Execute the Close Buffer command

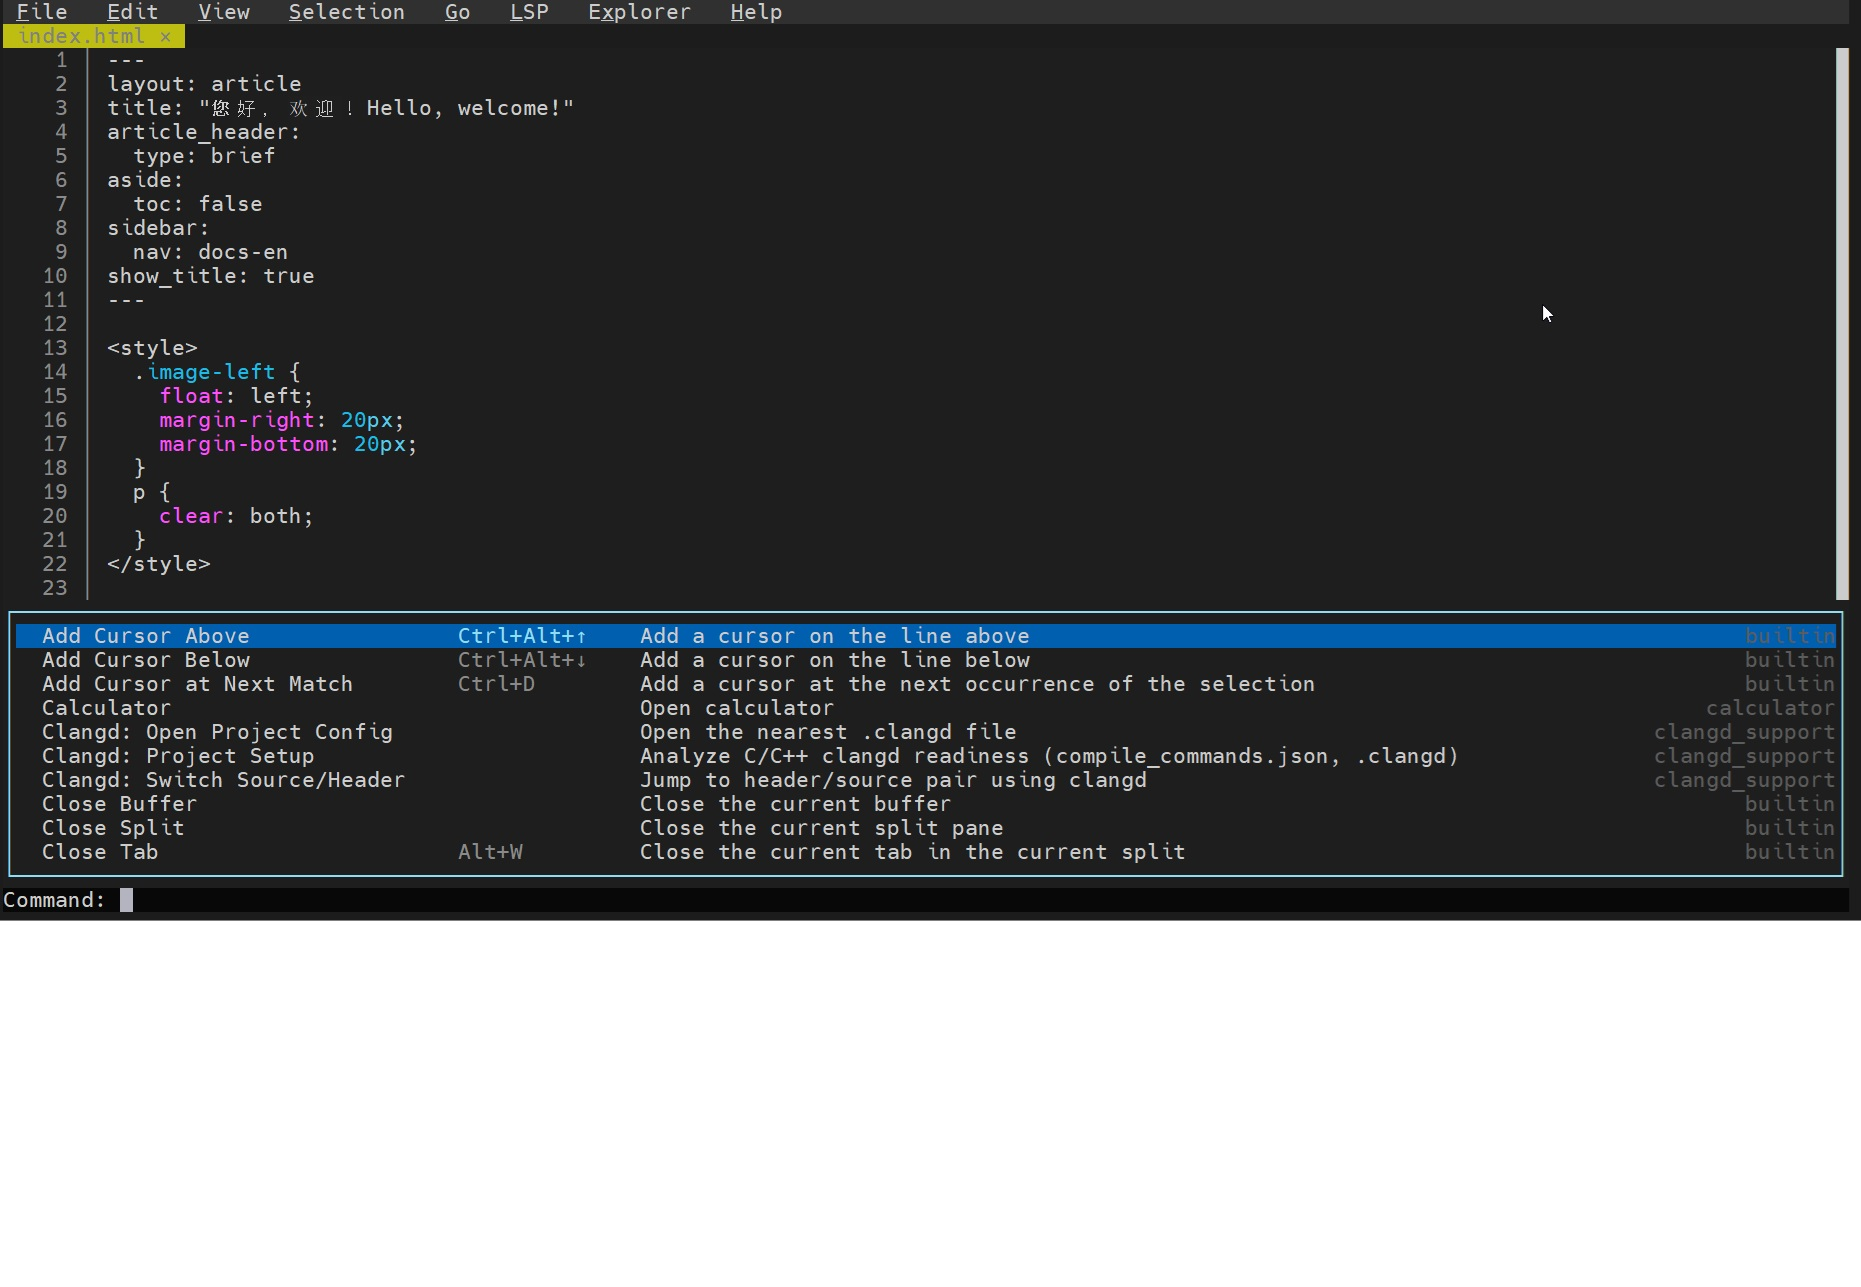coord(118,804)
